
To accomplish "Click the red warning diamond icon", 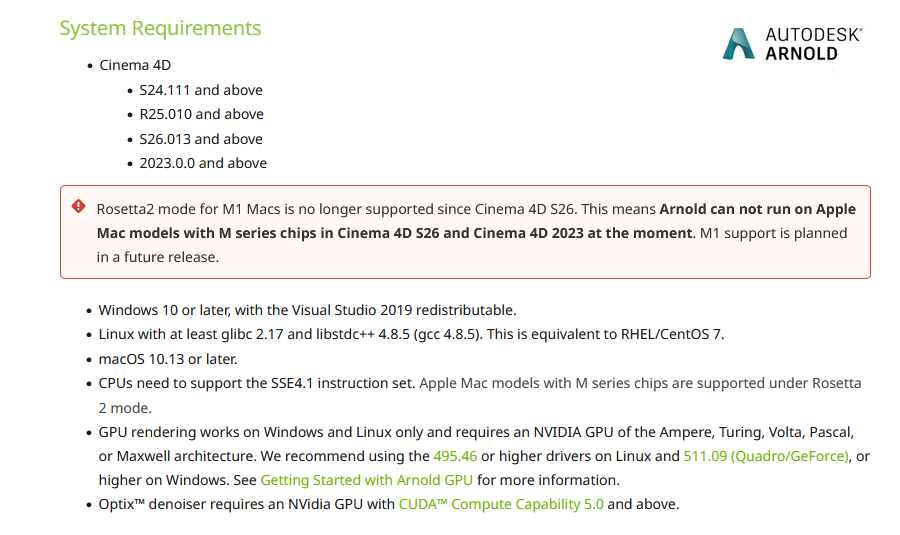I will [x=79, y=206].
